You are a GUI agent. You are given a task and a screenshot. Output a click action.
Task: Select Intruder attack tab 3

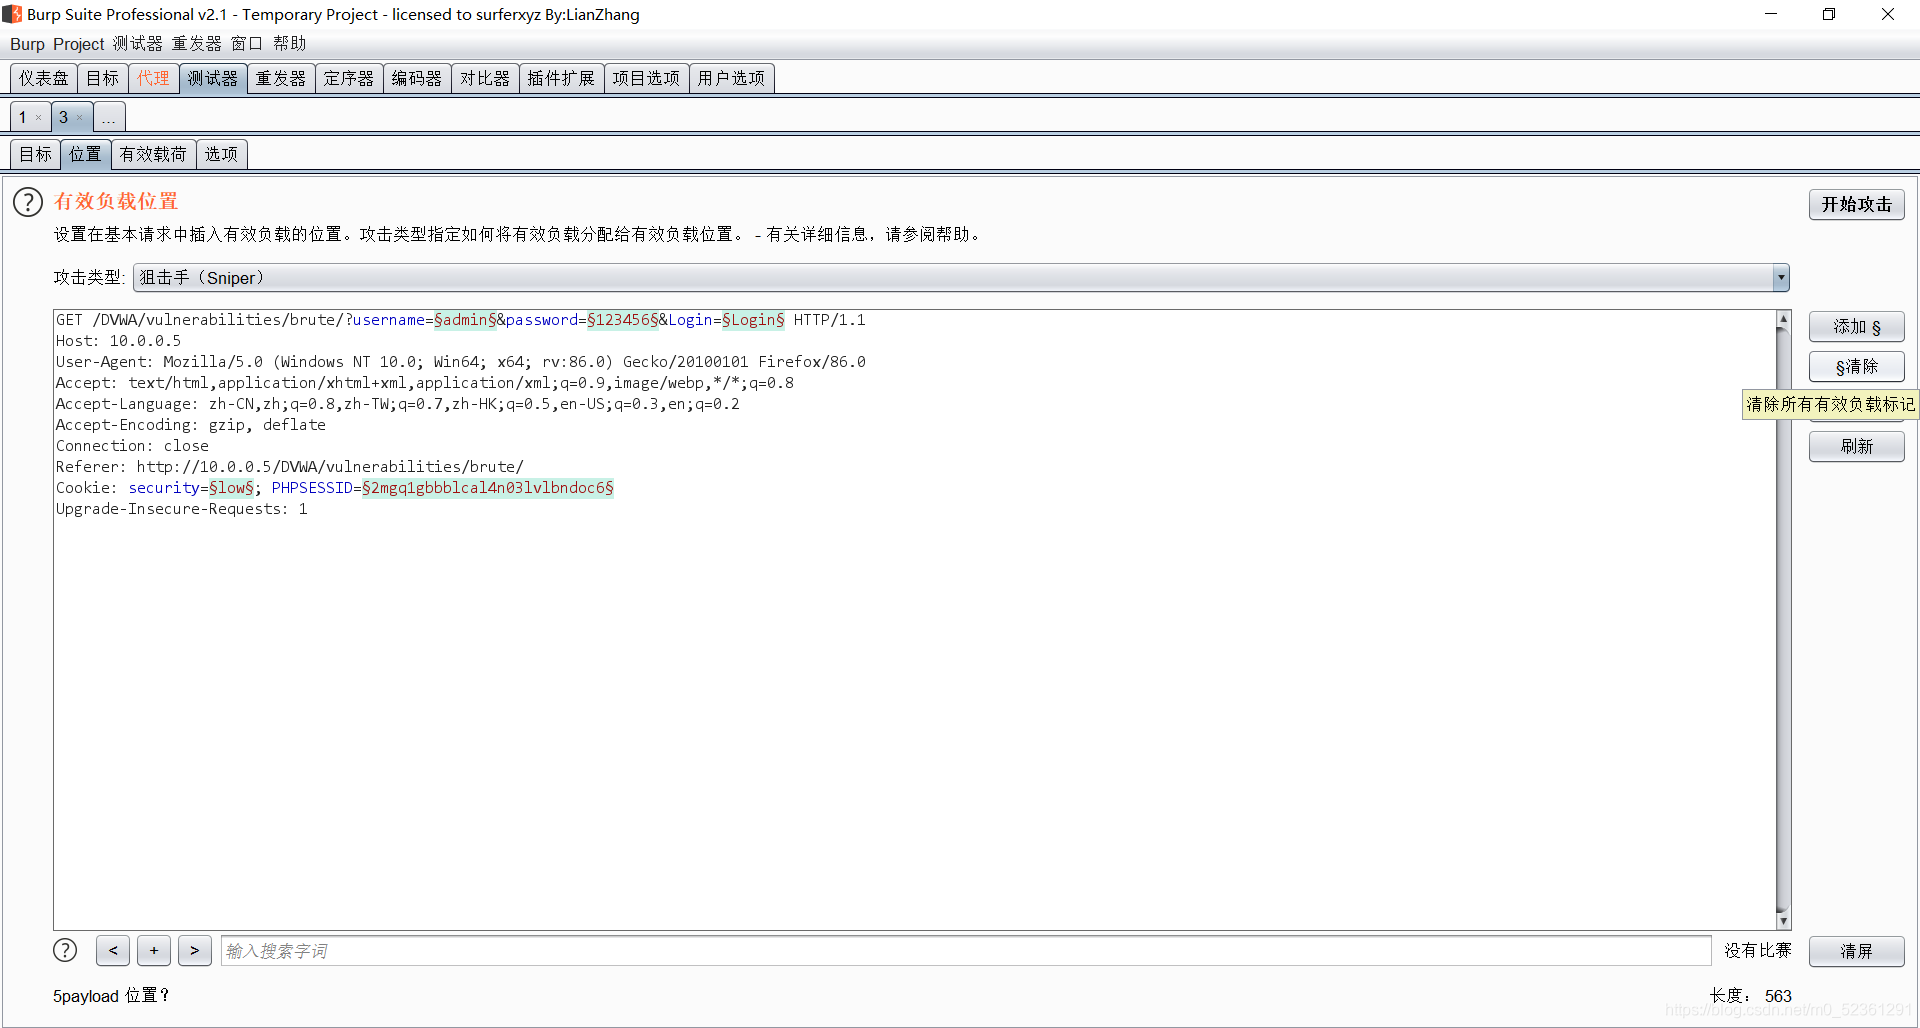coord(64,118)
